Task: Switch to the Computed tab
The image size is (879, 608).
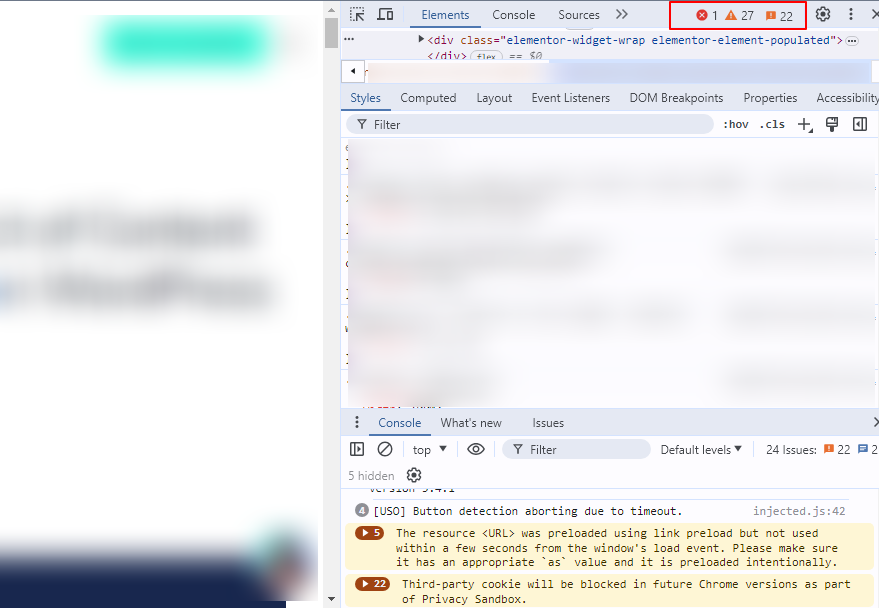Action: 428,98
